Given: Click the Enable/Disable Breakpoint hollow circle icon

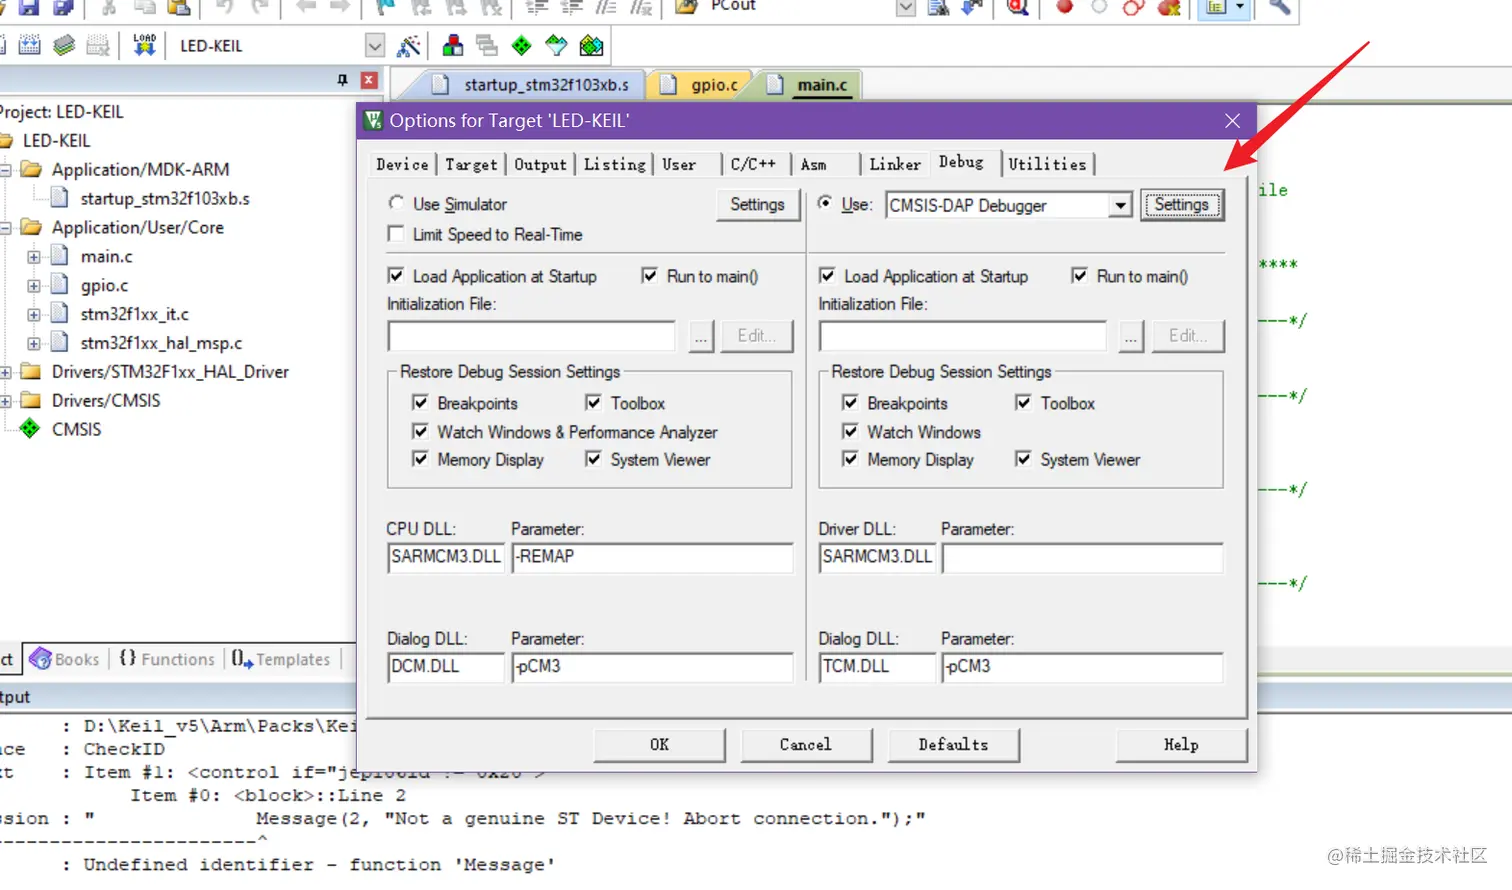Looking at the screenshot, I should tap(1099, 7).
